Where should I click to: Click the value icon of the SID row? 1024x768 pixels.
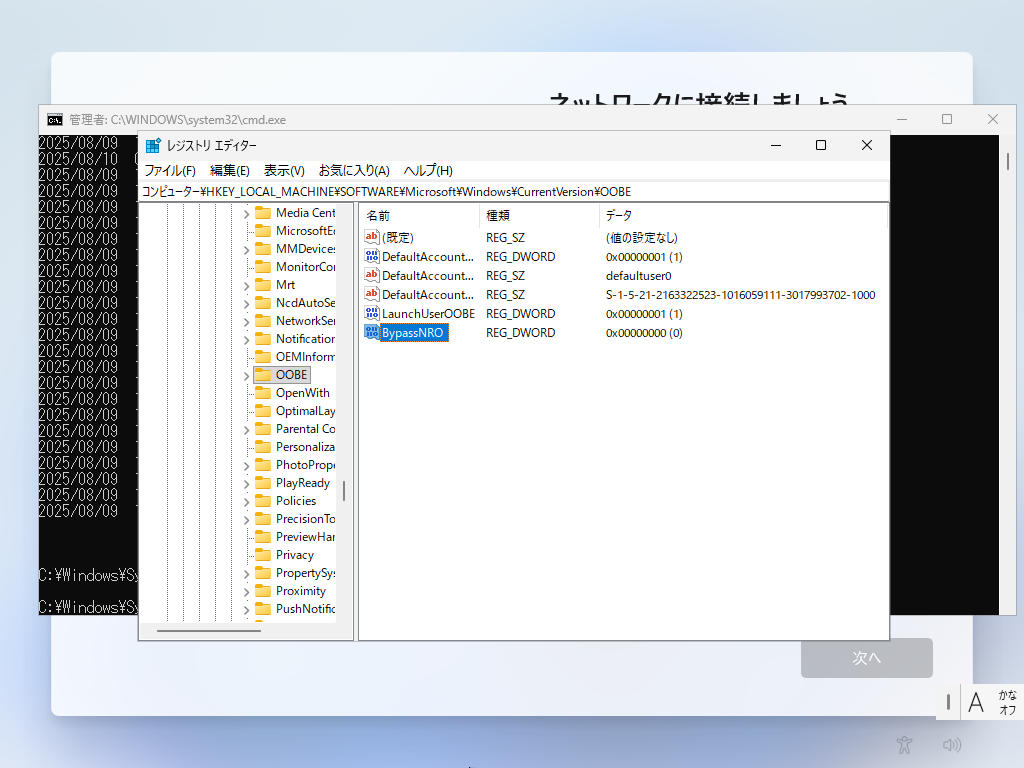click(x=372, y=295)
